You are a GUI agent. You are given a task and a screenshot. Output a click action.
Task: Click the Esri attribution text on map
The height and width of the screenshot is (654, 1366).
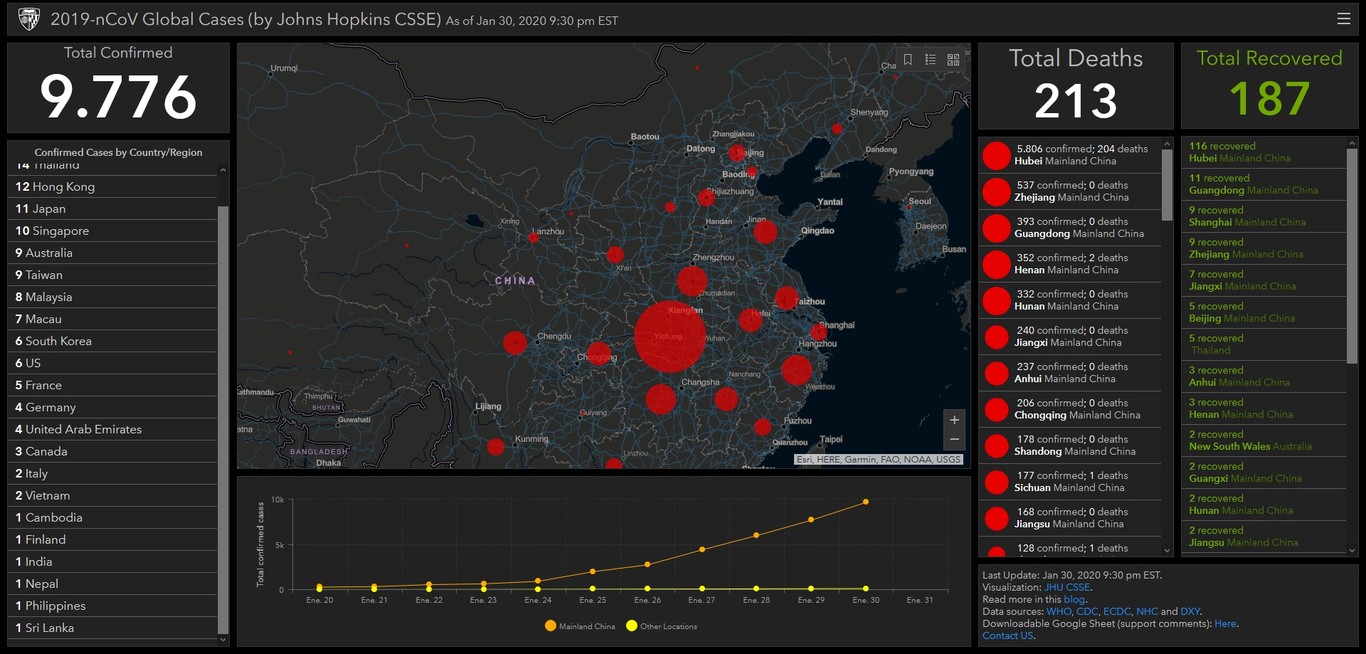click(x=879, y=459)
